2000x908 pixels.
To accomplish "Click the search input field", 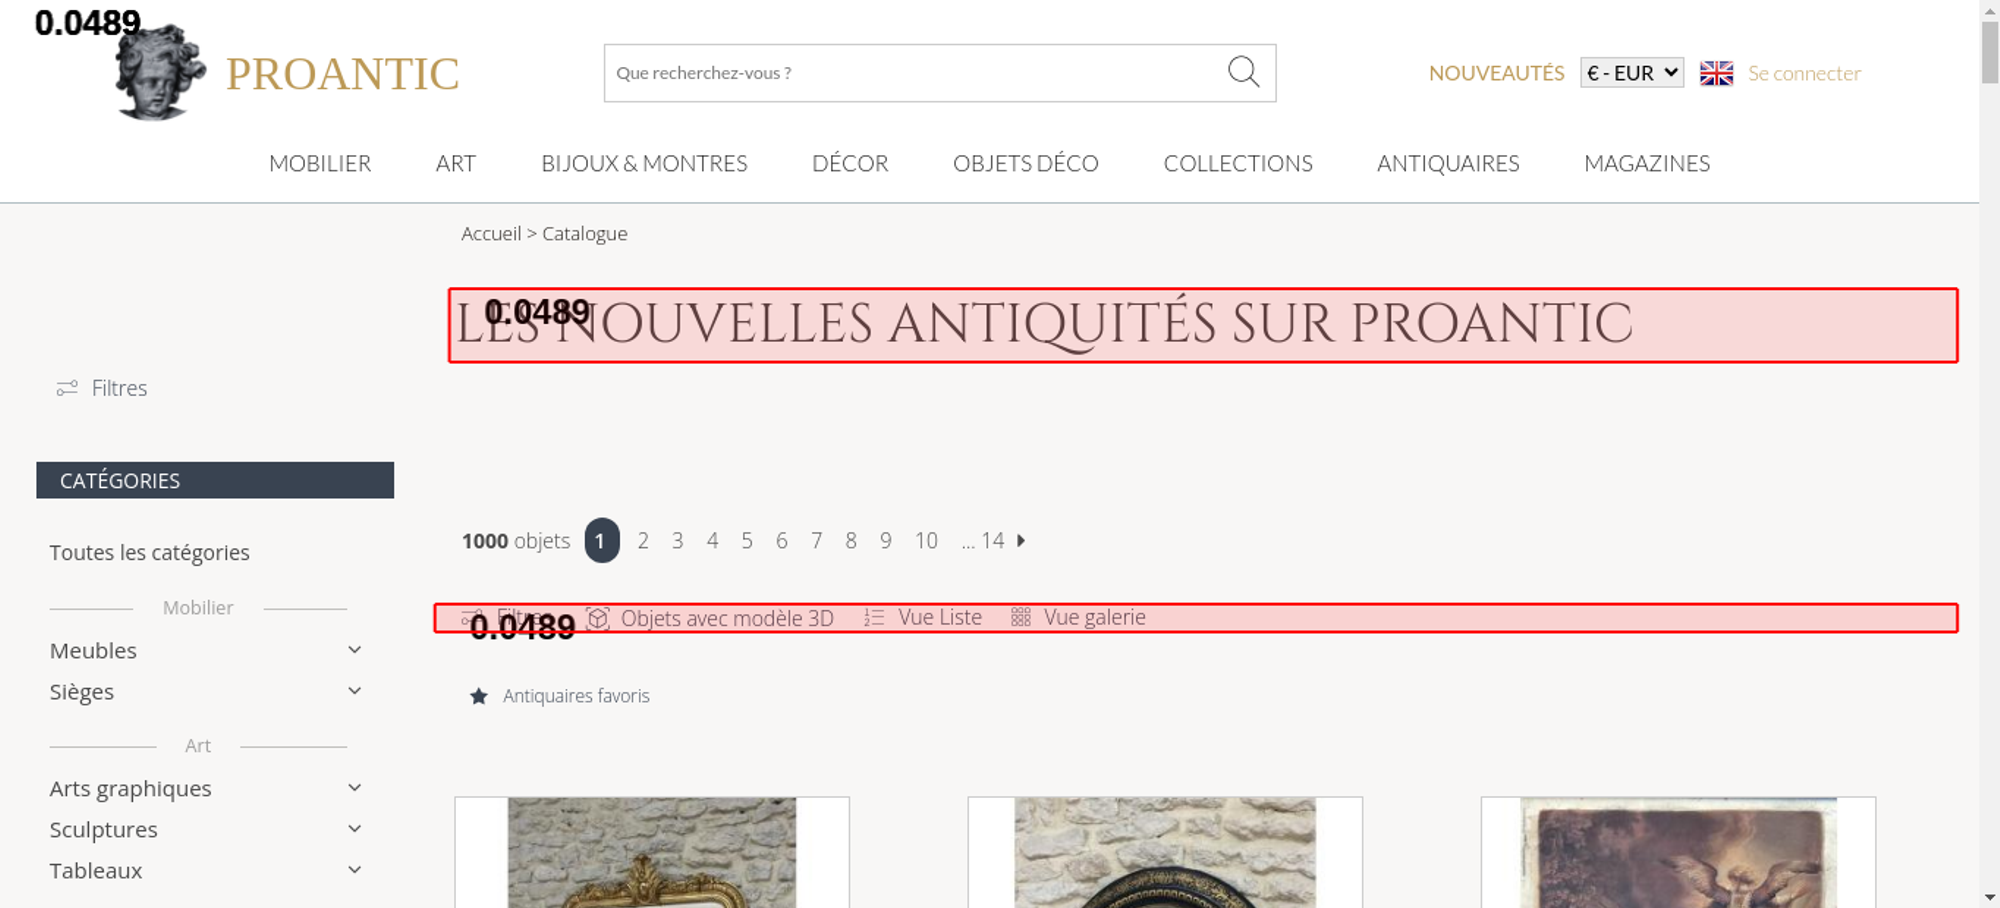I will (x=910, y=73).
